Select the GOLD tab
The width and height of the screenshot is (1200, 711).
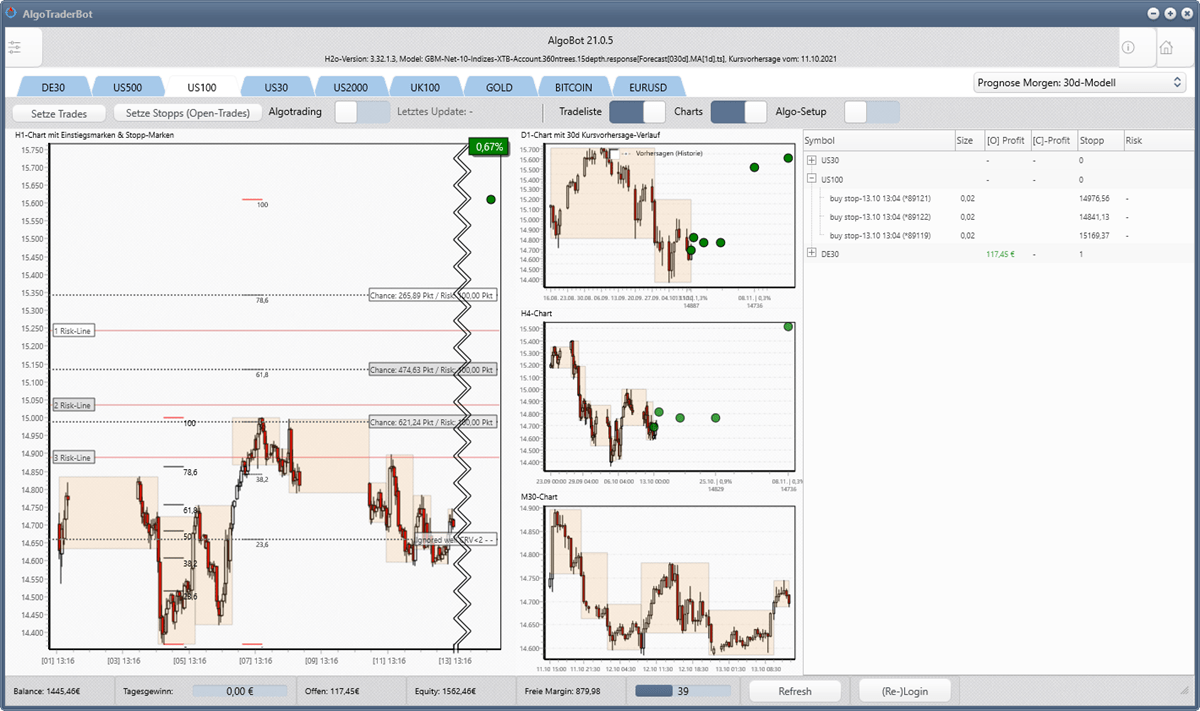[498, 87]
